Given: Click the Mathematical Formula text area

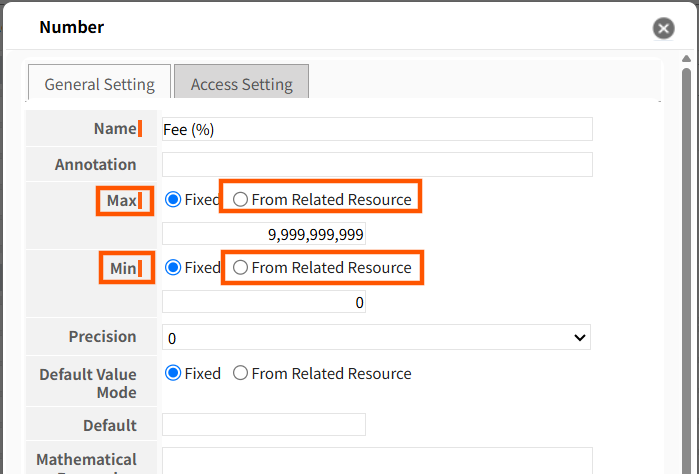Looking at the screenshot, I should (377, 461).
